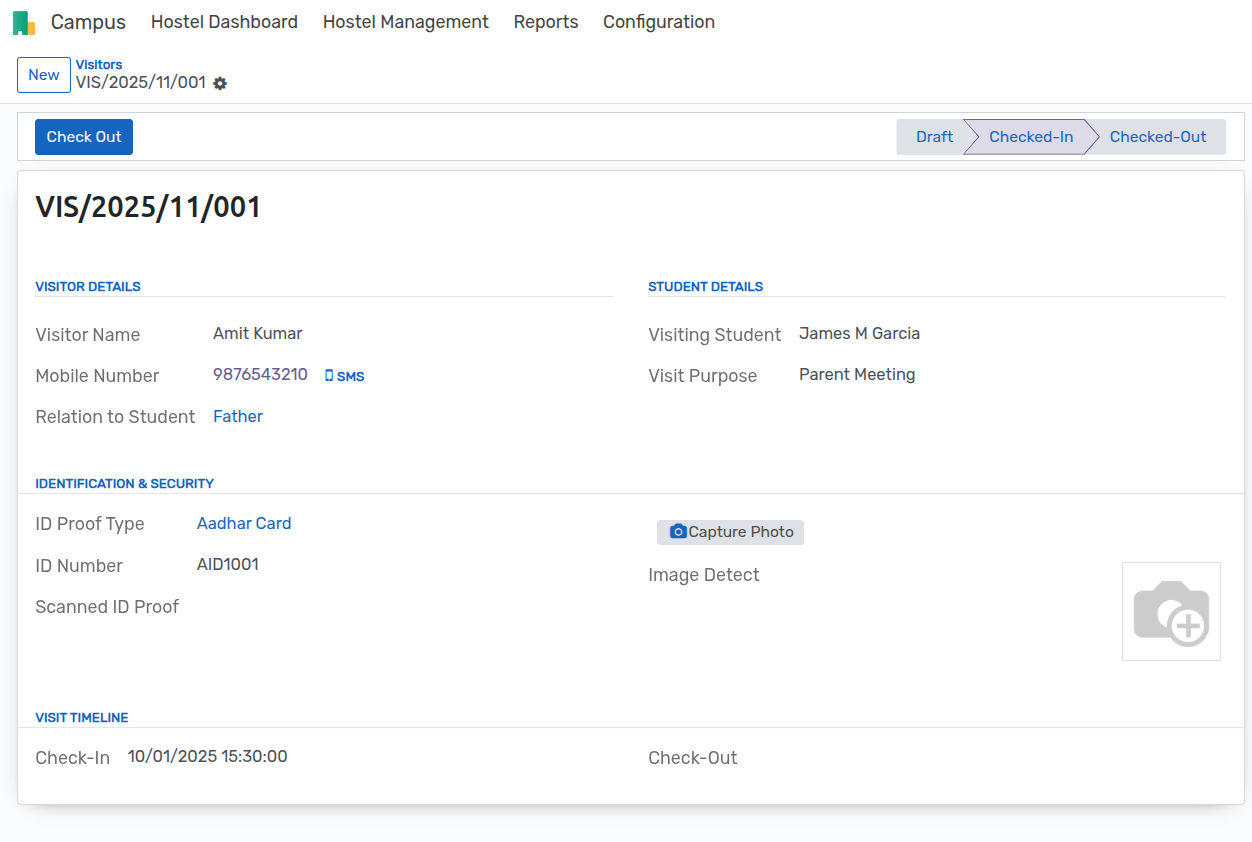Select the Draft status stage
The width and height of the screenshot is (1252, 842).
tap(934, 137)
